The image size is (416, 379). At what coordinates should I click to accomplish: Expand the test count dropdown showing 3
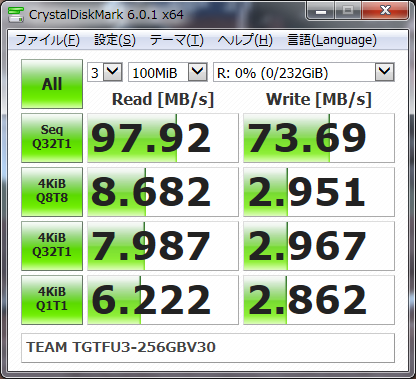[113, 72]
